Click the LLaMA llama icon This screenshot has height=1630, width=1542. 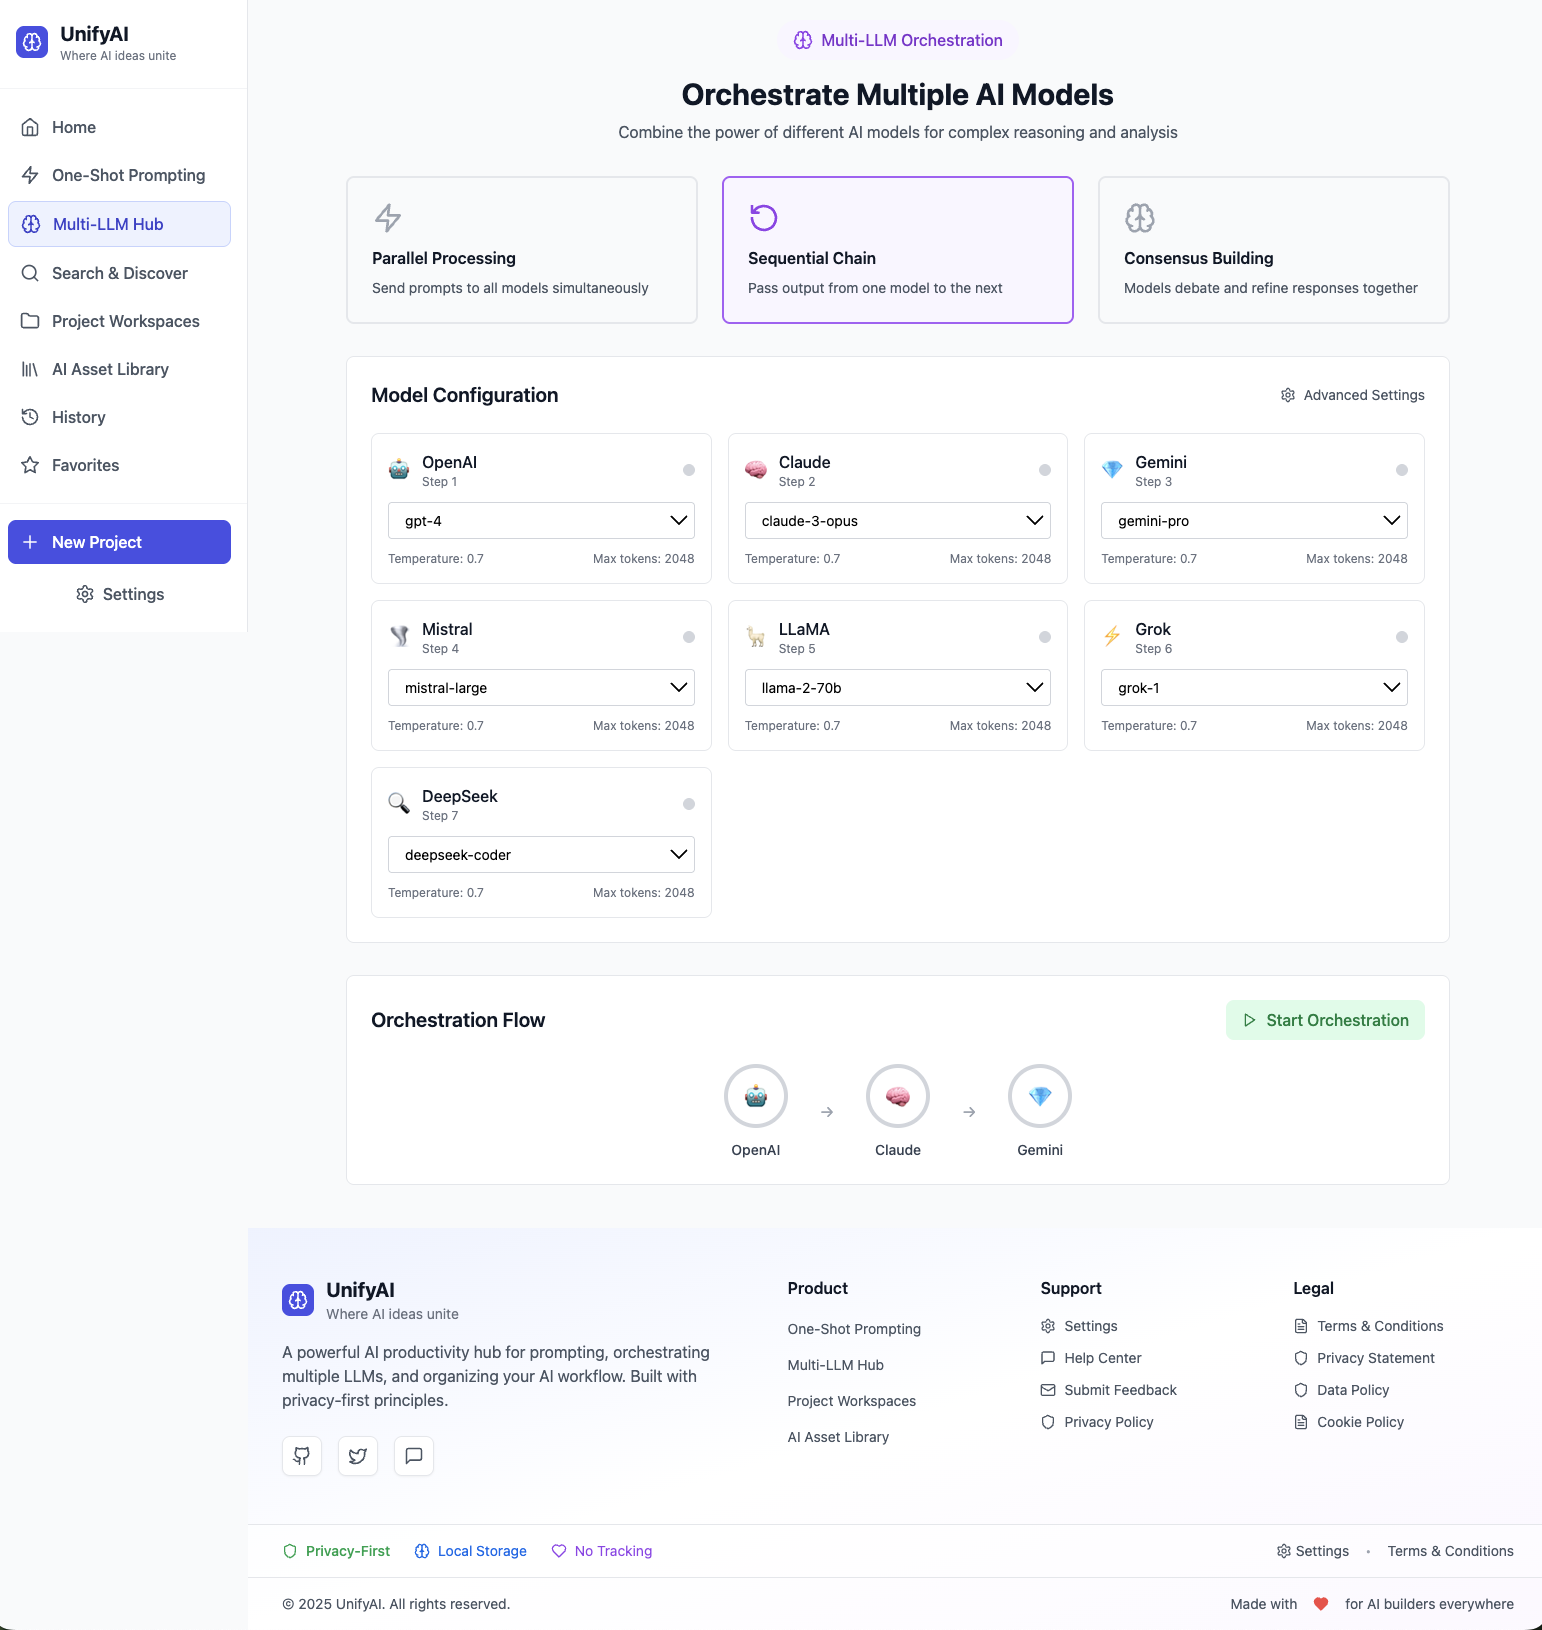pos(756,637)
